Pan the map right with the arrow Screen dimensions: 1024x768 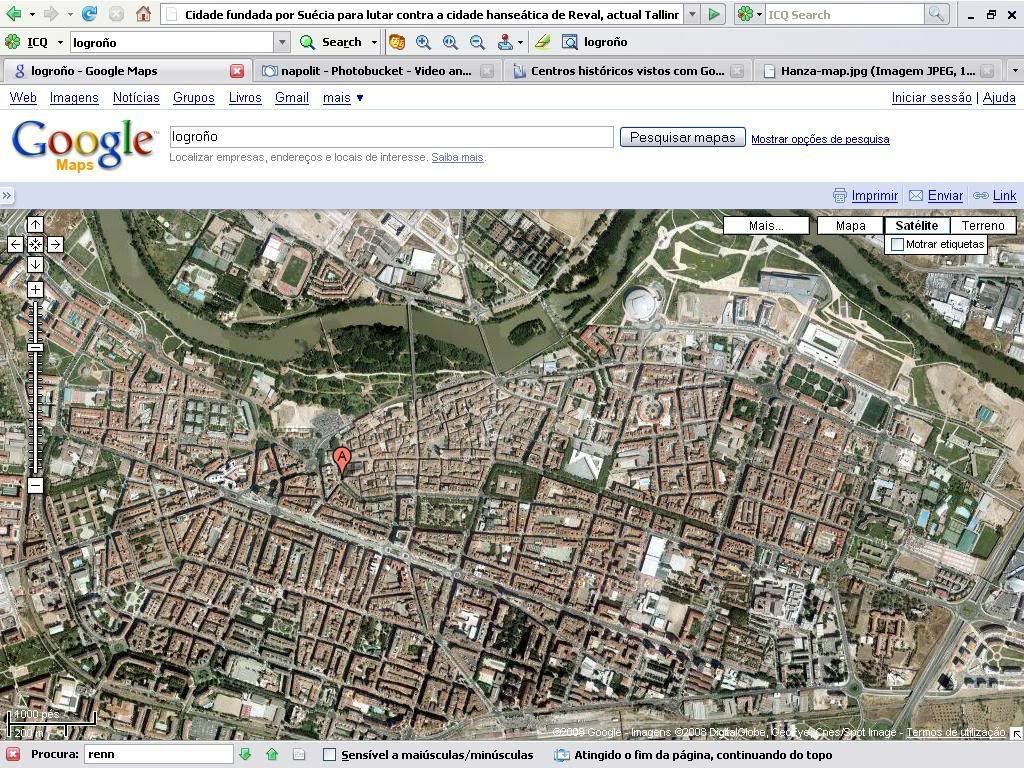pyautogui.click(x=55, y=244)
